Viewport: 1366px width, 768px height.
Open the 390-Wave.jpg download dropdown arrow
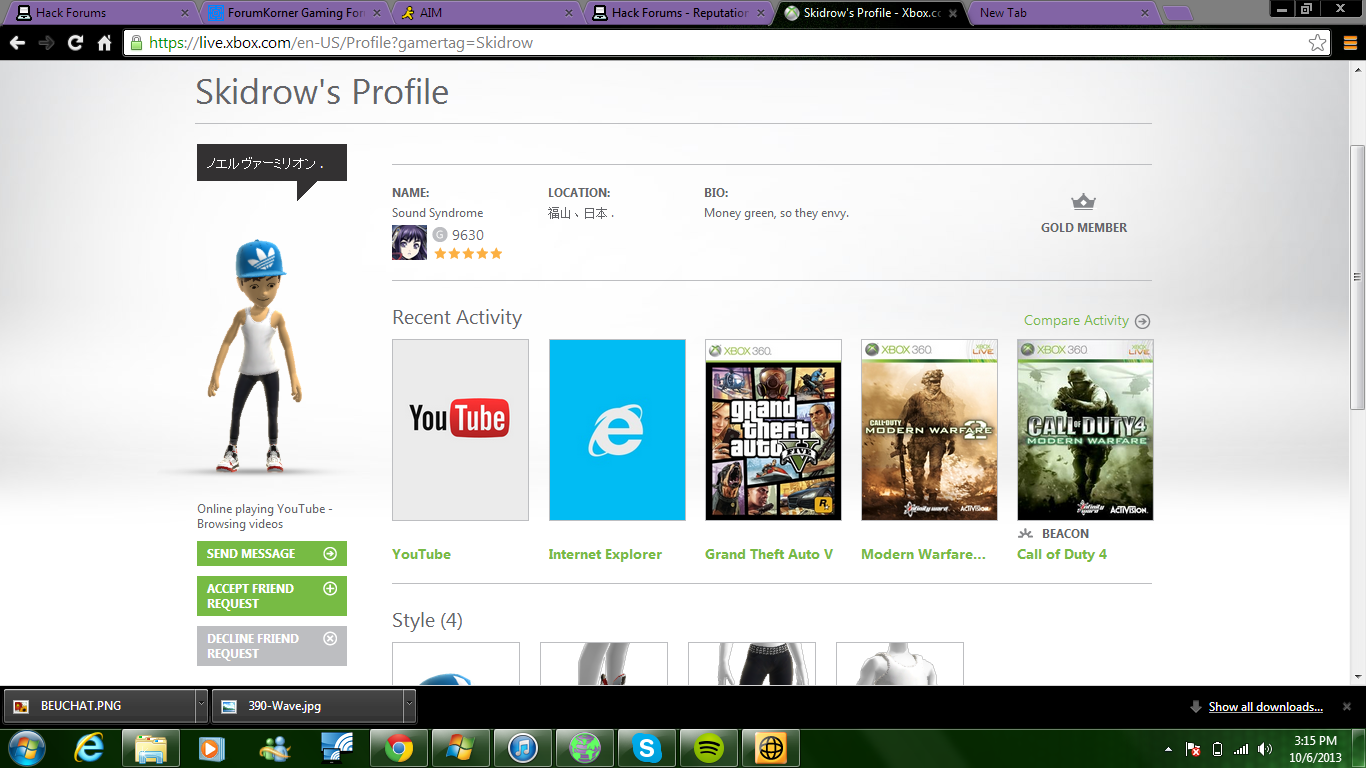tap(408, 706)
